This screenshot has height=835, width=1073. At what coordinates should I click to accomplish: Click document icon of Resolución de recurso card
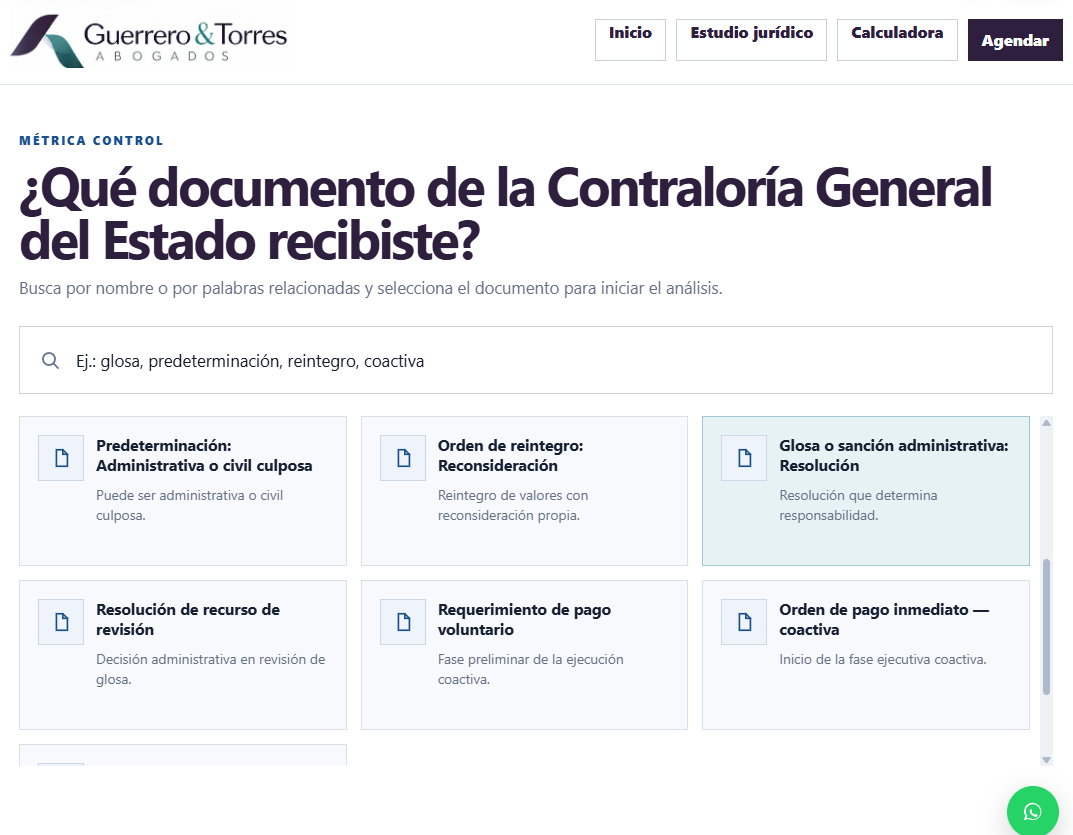(x=61, y=622)
